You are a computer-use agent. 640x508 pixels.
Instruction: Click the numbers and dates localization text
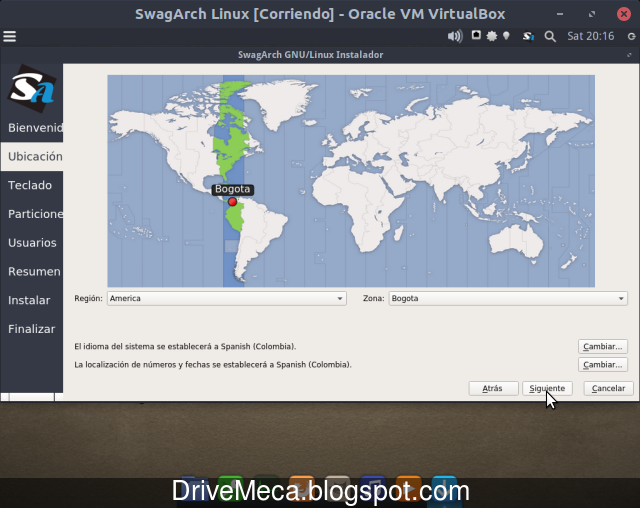213,364
